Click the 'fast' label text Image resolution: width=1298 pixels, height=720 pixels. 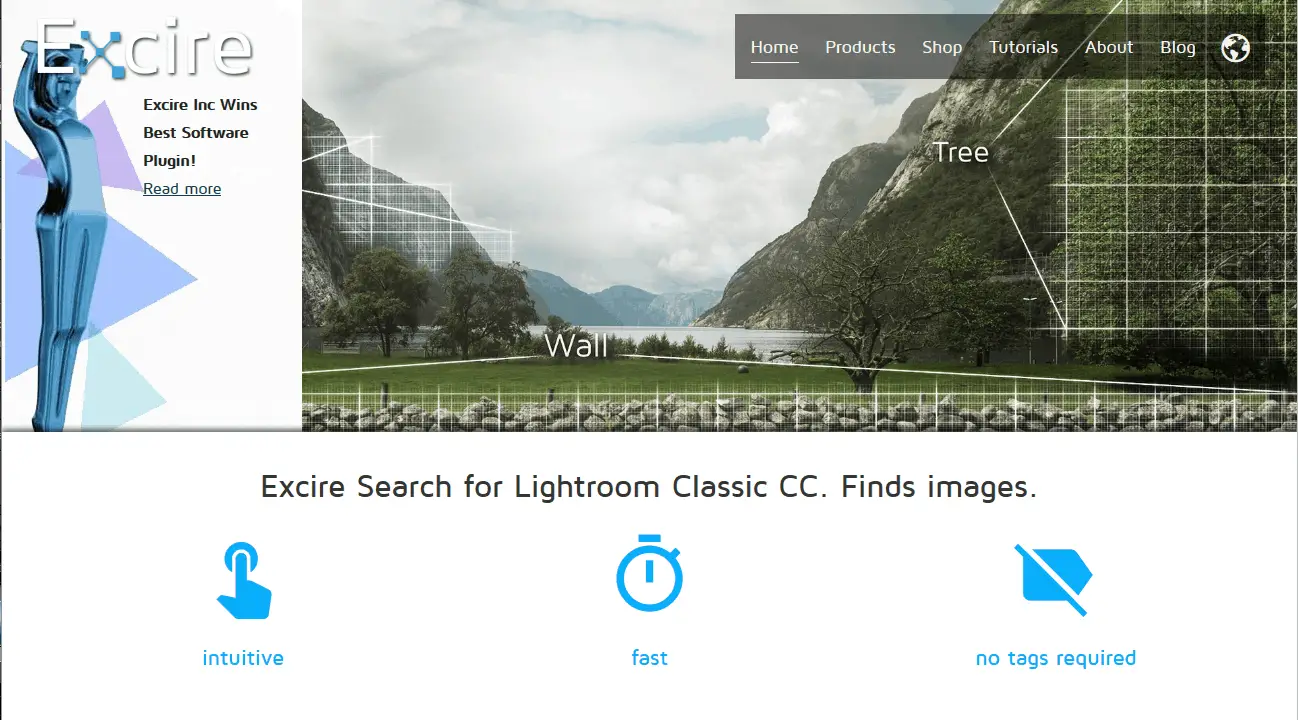click(650, 658)
